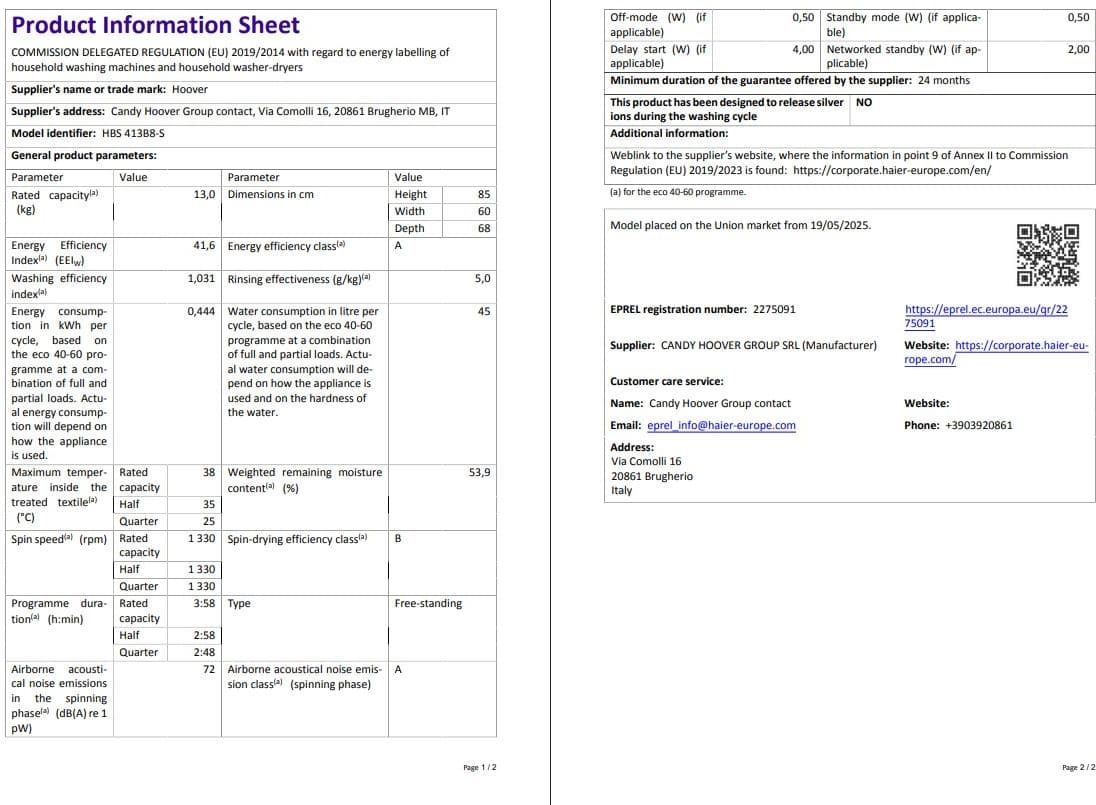Screen dimensions: 1096x805
Task: Click the water consumption value 45
Action: pos(483,312)
